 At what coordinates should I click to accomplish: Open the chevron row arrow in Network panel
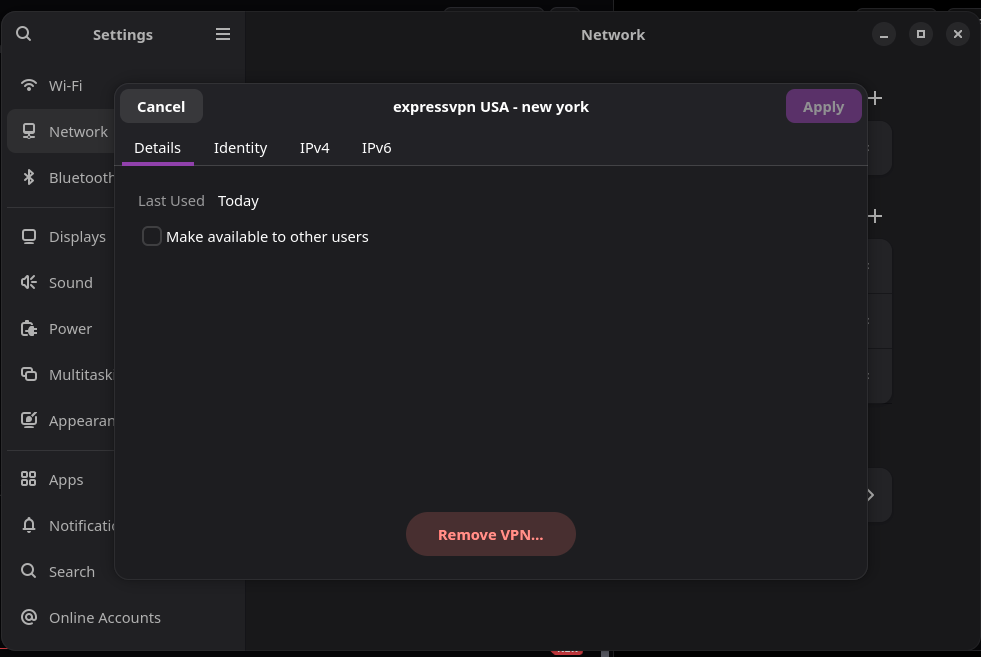click(x=871, y=495)
